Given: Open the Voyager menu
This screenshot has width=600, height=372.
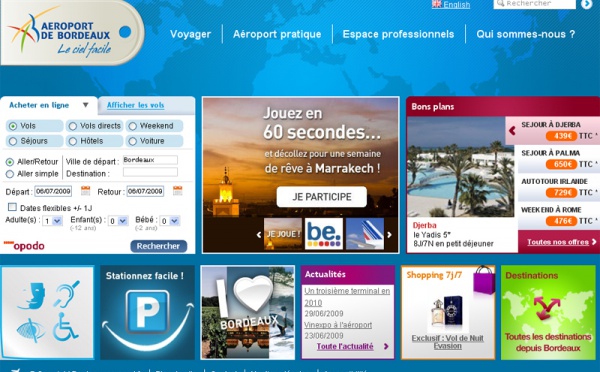Looking at the screenshot, I should click(190, 34).
